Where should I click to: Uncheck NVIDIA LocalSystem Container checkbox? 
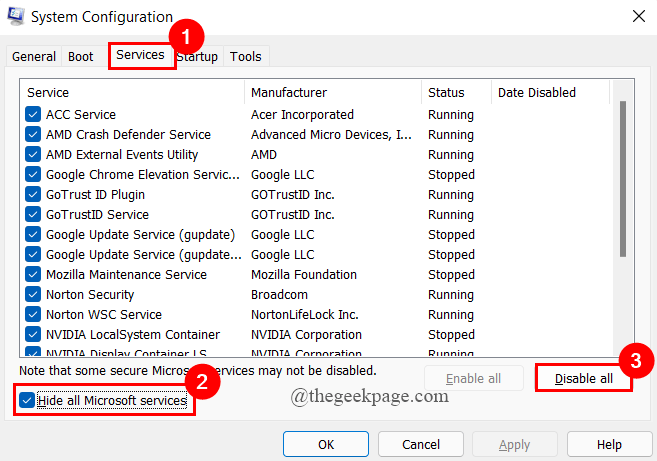(33, 335)
